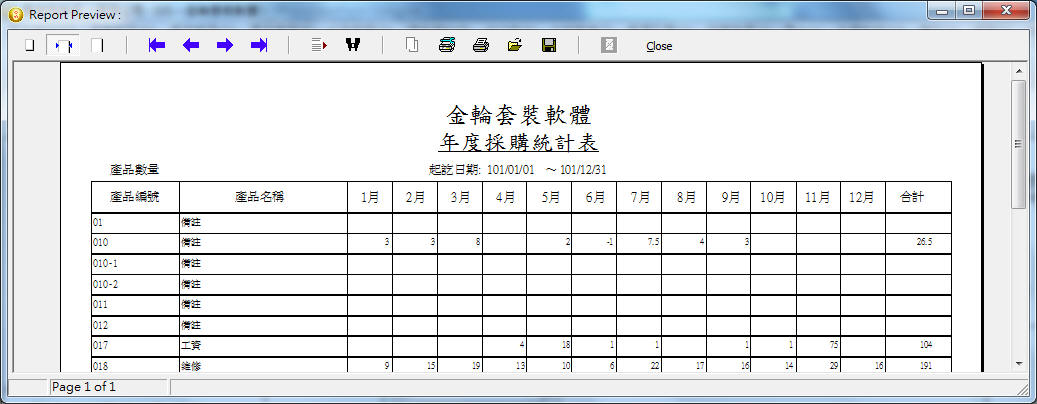1037x404 pixels.
Task: Click the greyed-out stop icon
Action: (608, 45)
